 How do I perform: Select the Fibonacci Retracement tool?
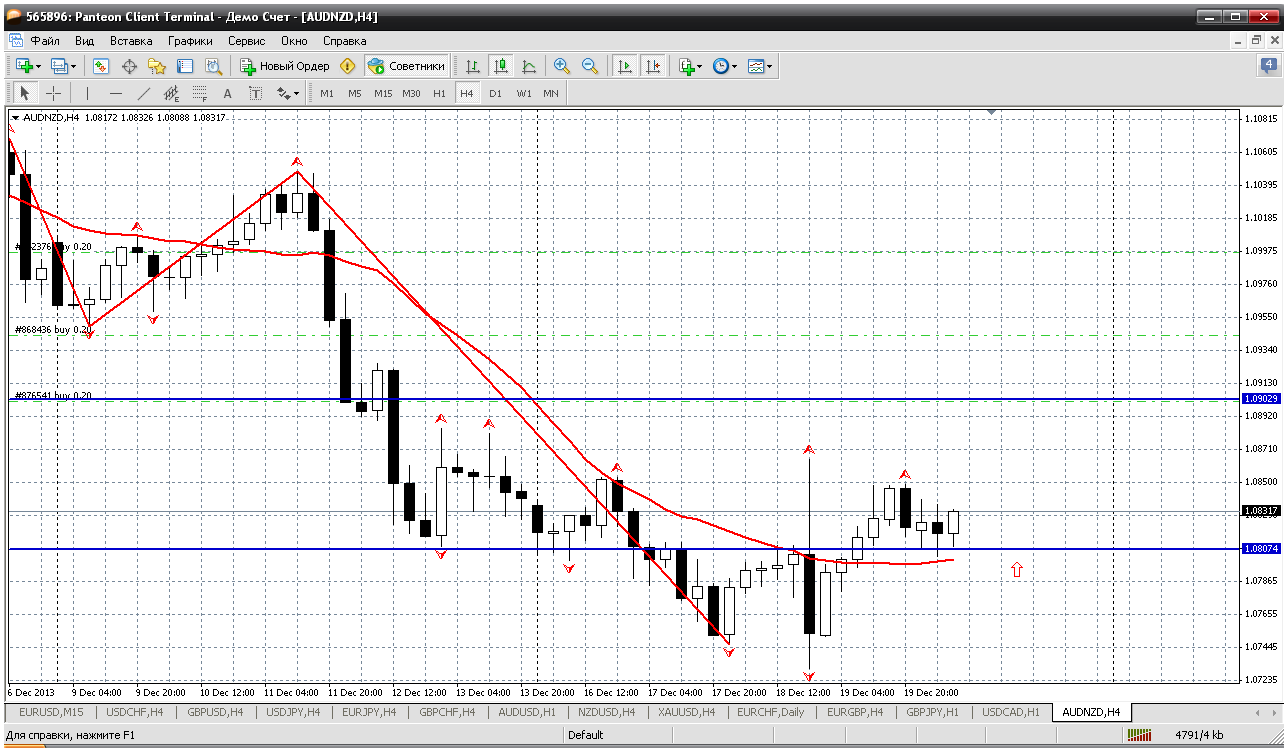(x=199, y=93)
